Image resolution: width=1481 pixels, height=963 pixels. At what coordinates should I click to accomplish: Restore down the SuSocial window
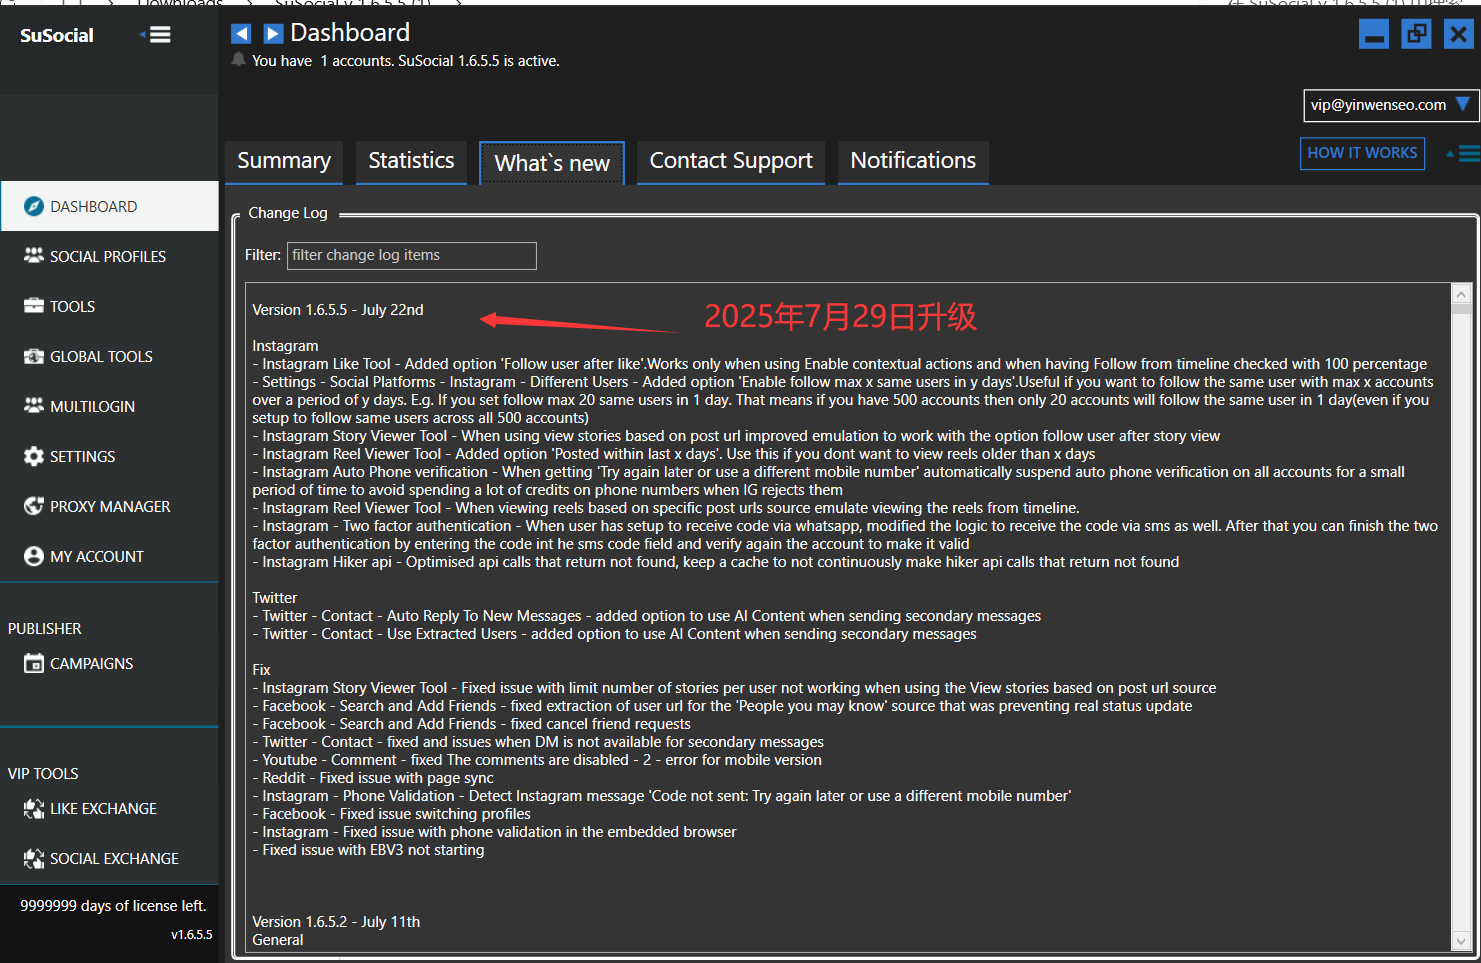[1417, 34]
